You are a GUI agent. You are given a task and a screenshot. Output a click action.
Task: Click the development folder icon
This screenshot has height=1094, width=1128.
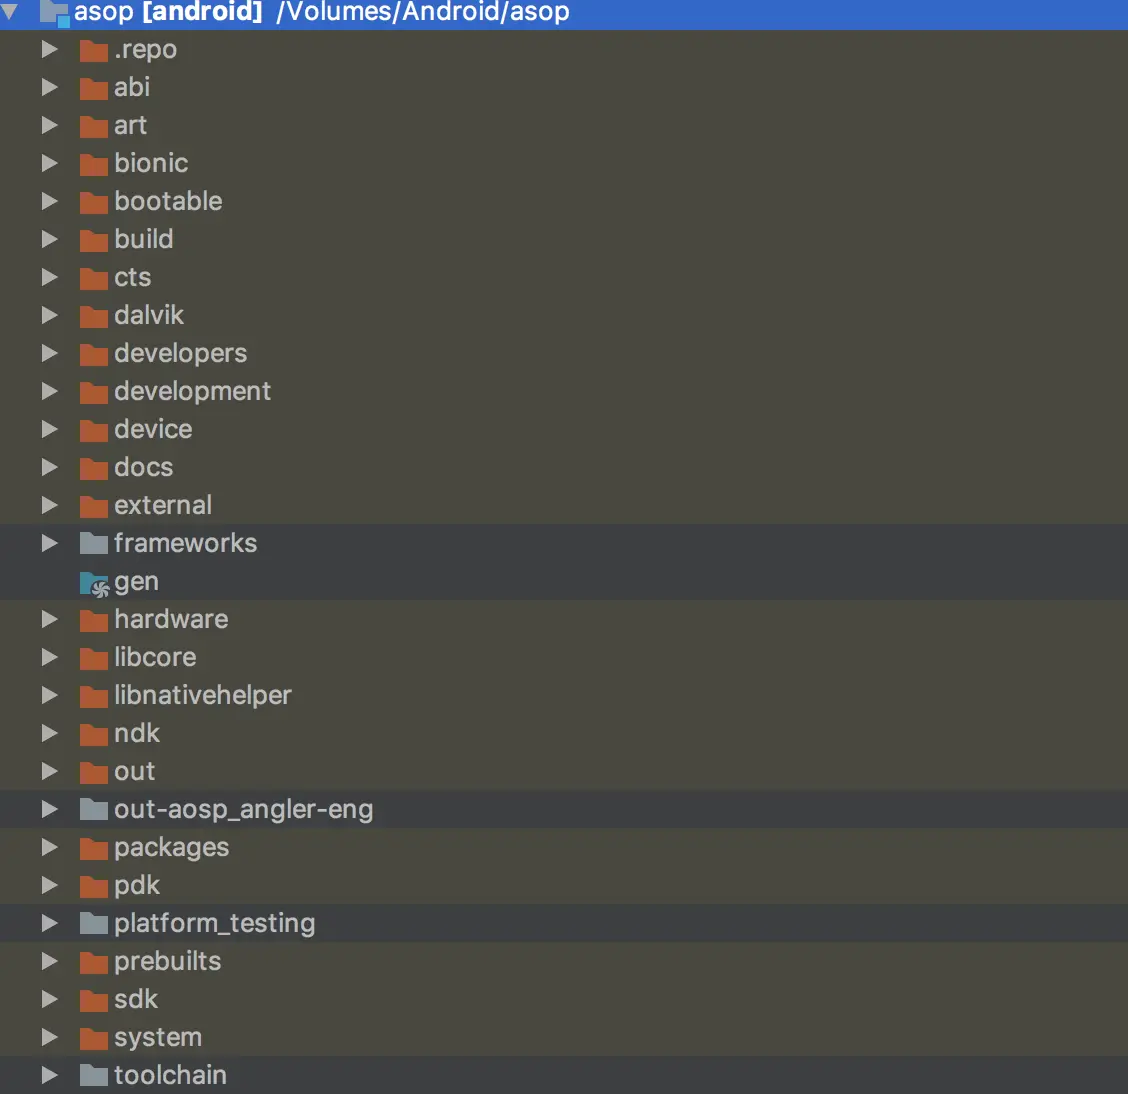94,393
